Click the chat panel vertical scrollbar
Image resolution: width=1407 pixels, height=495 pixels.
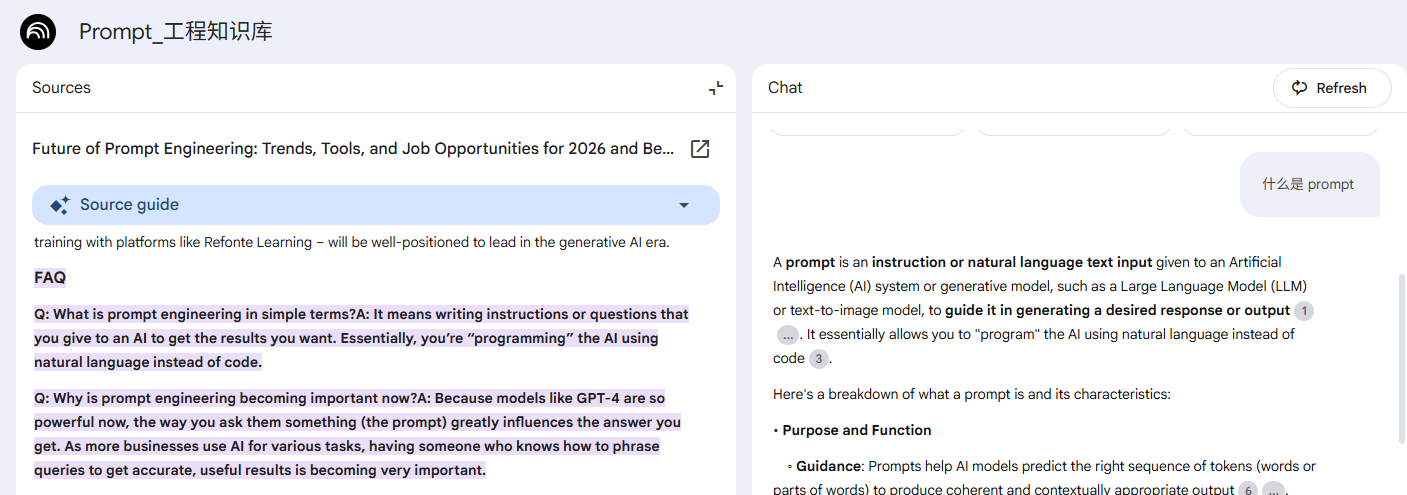pyautogui.click(x=1400, y=360)
